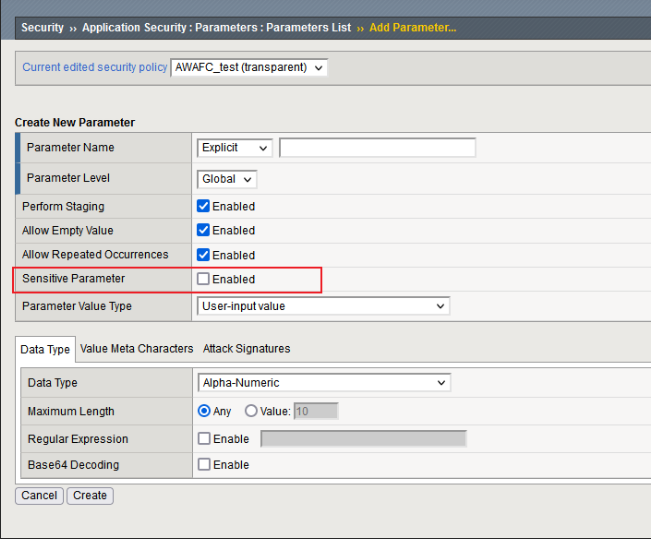Switch to Value Meta Characters tab

(136, 349)
